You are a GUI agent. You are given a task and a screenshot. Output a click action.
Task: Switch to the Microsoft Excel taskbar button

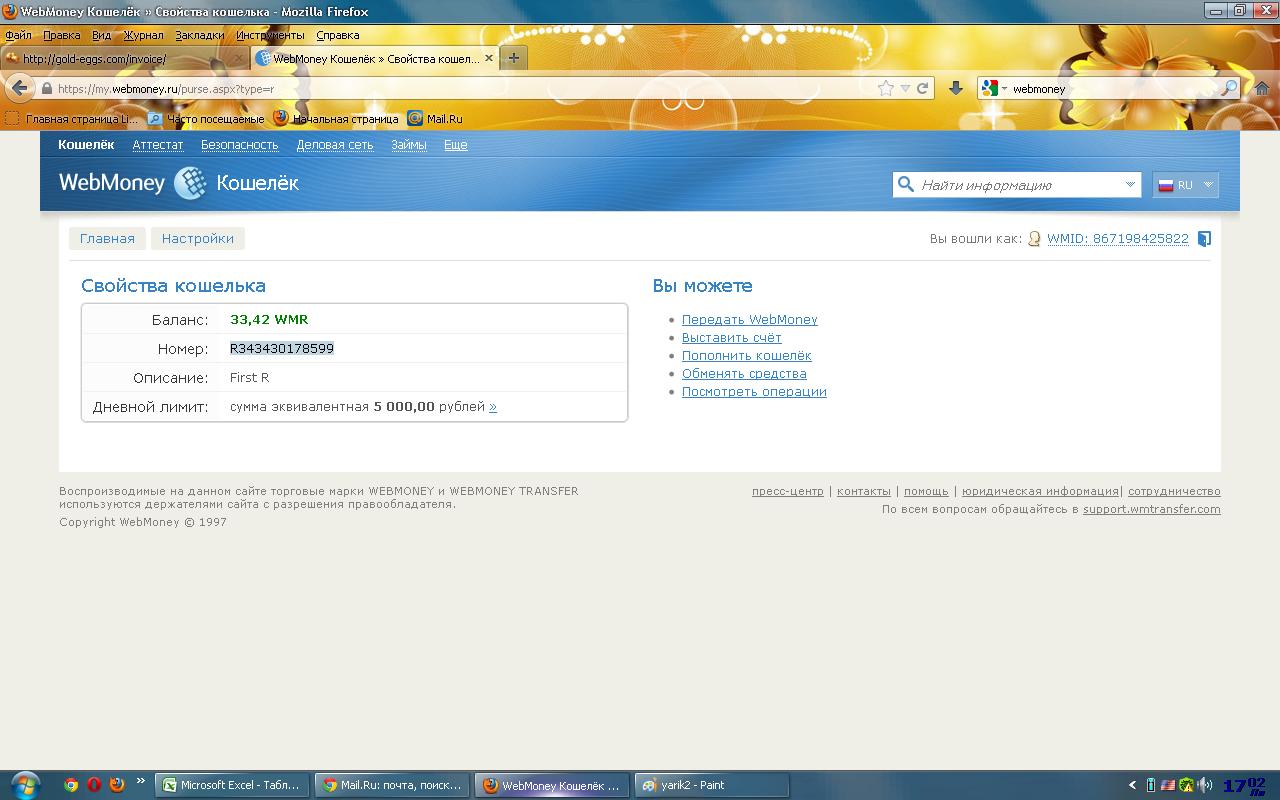click(x=231, y=785)
